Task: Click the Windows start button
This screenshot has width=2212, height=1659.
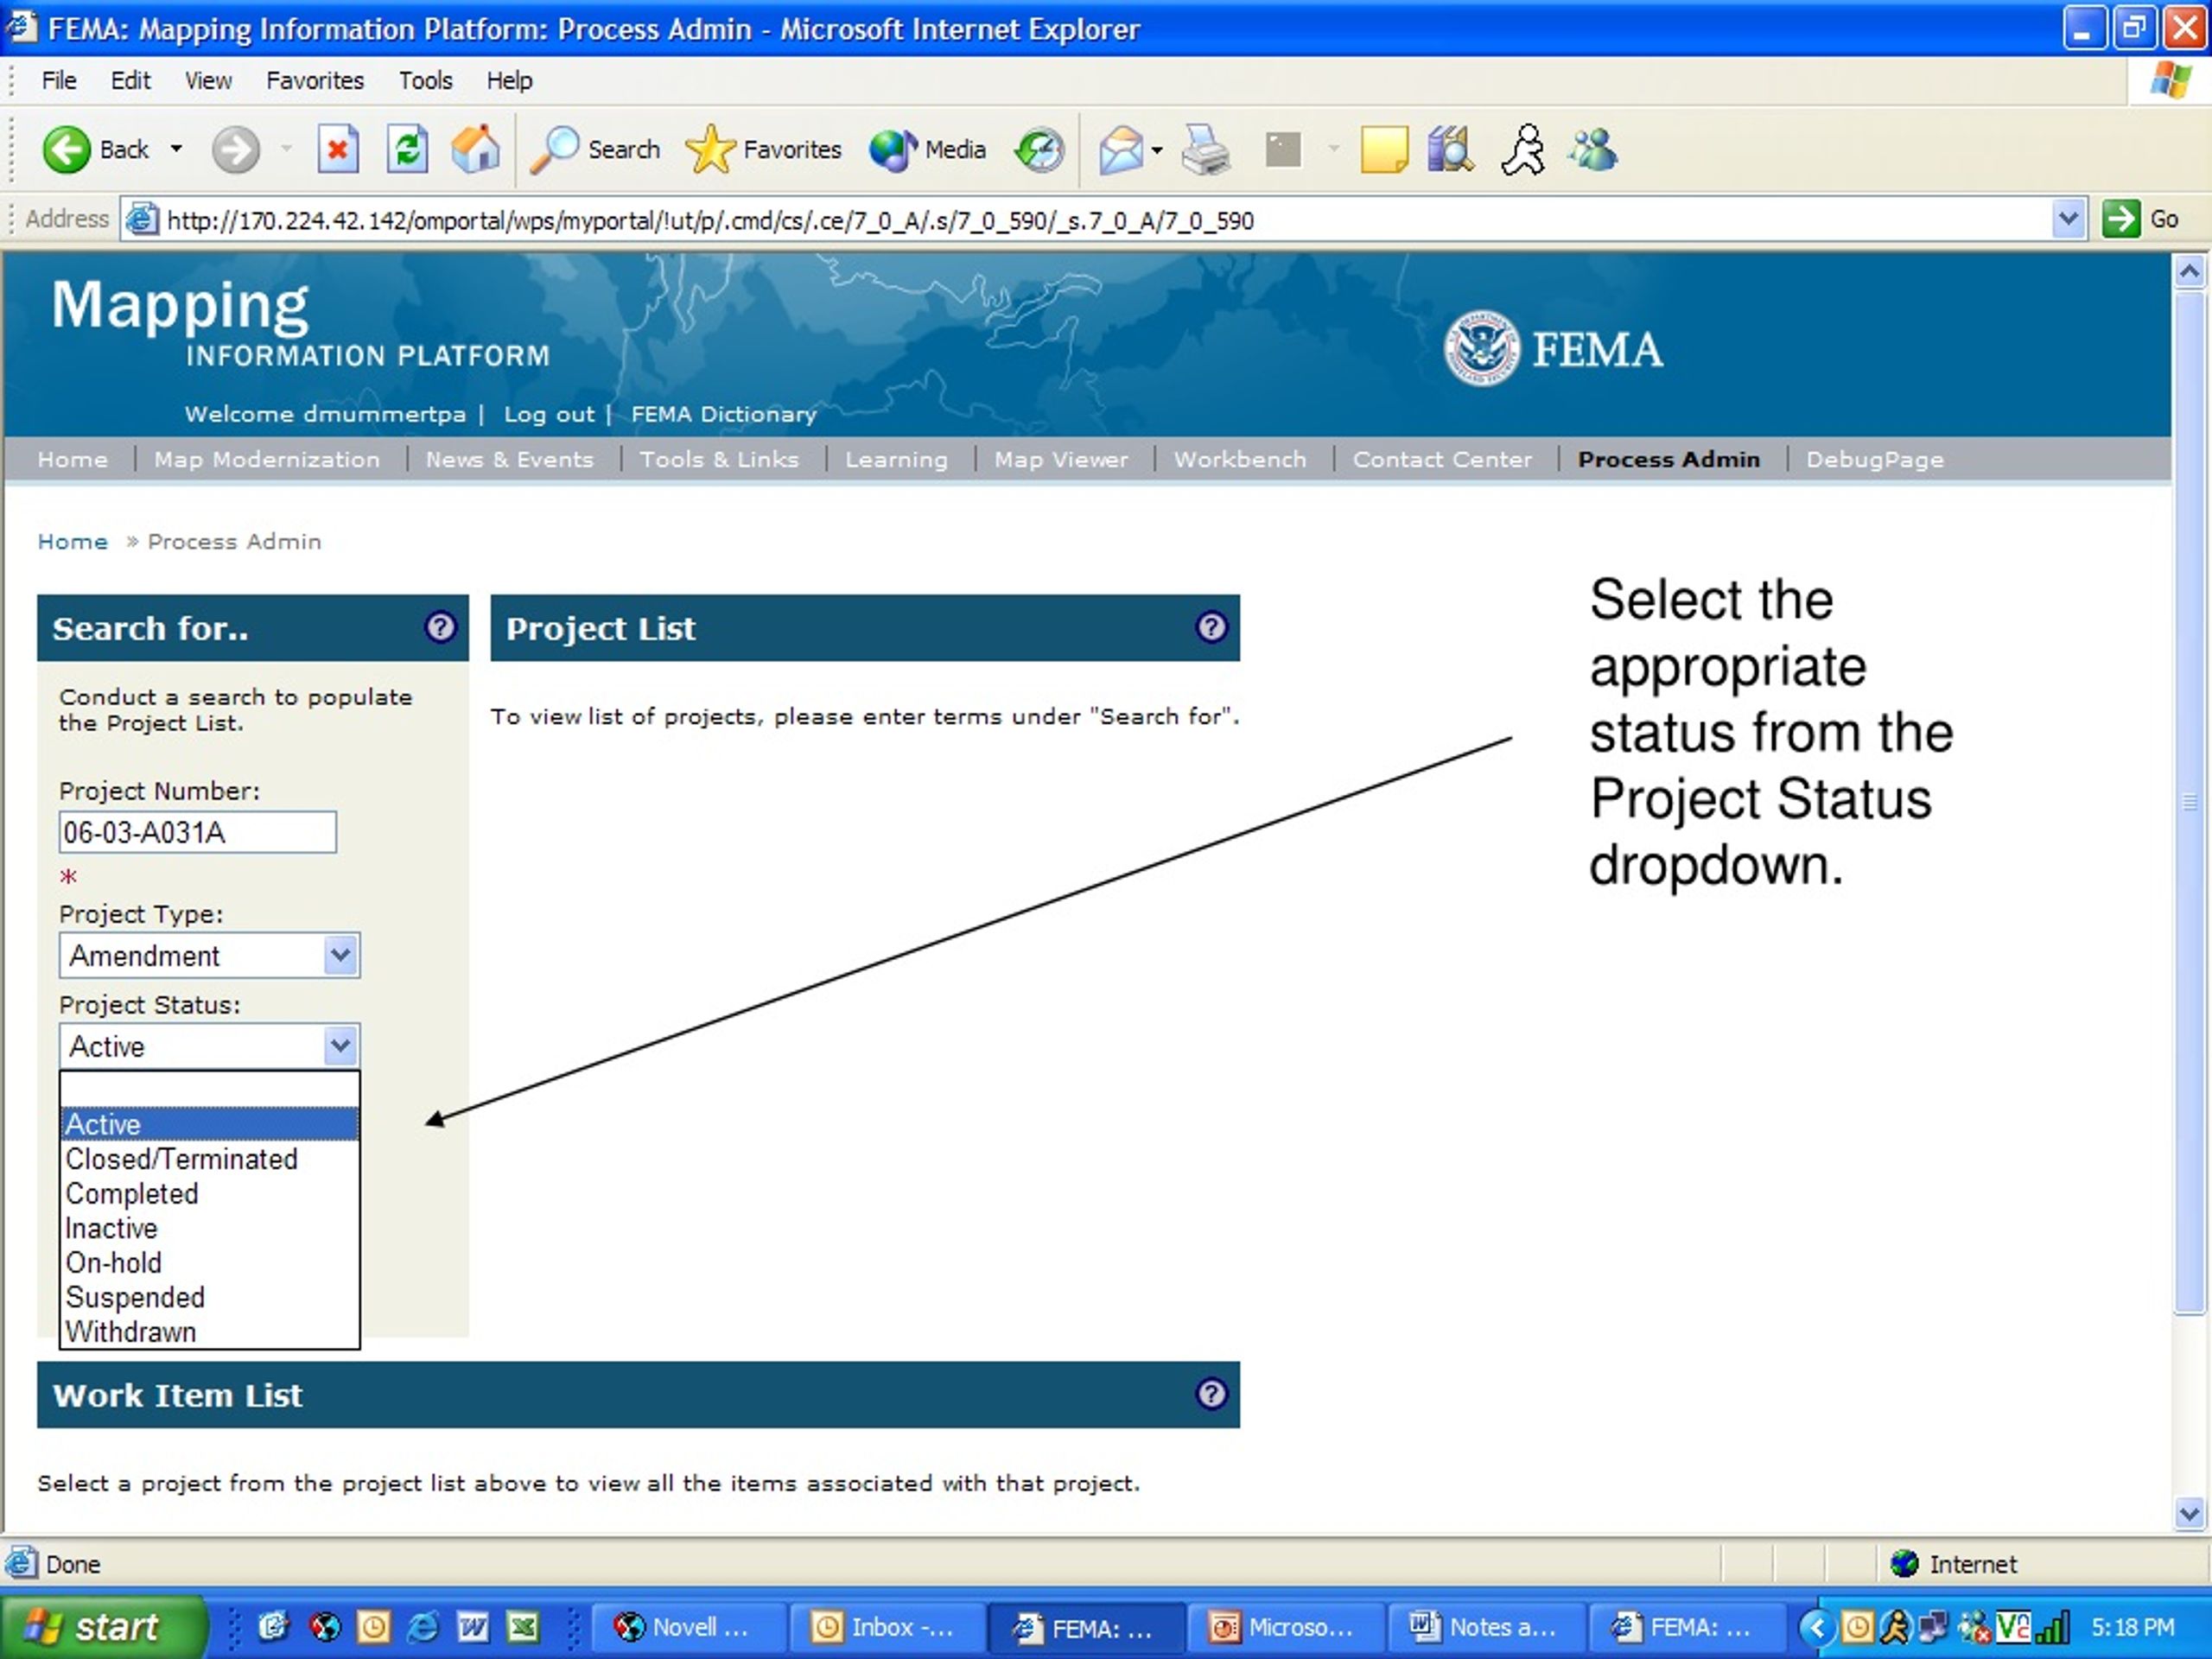Action: pos(102,1627)
